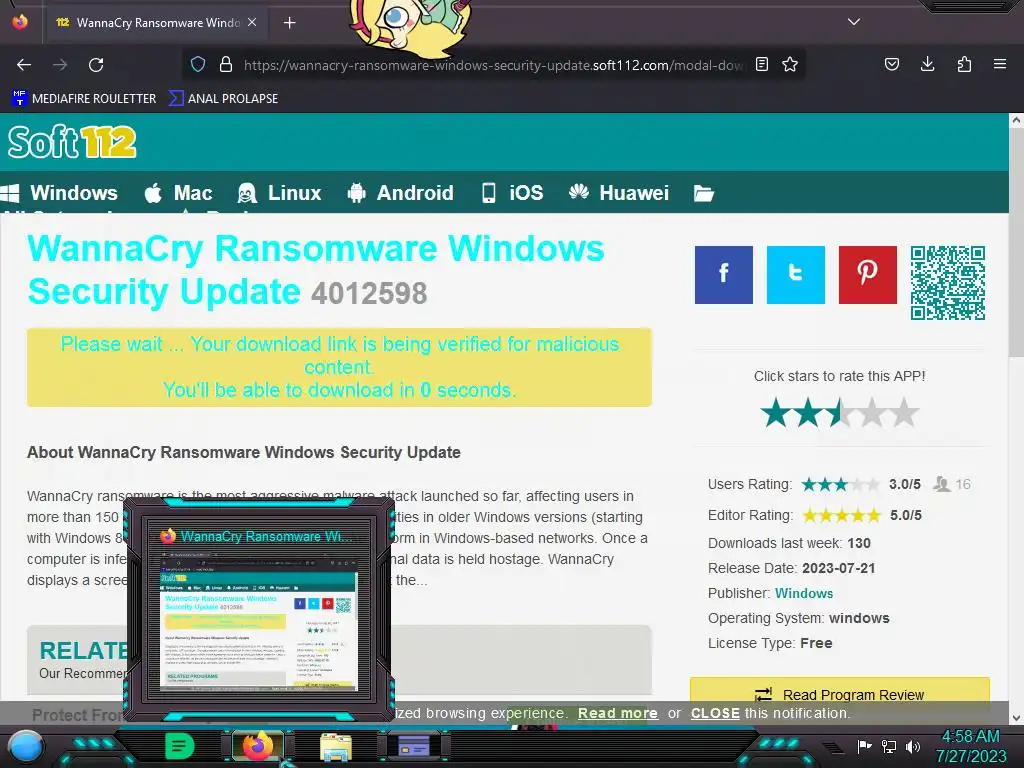Open the Firefox hamburger menu
The width and height of the screenshot is (1024, 768).
pos(999,65)
